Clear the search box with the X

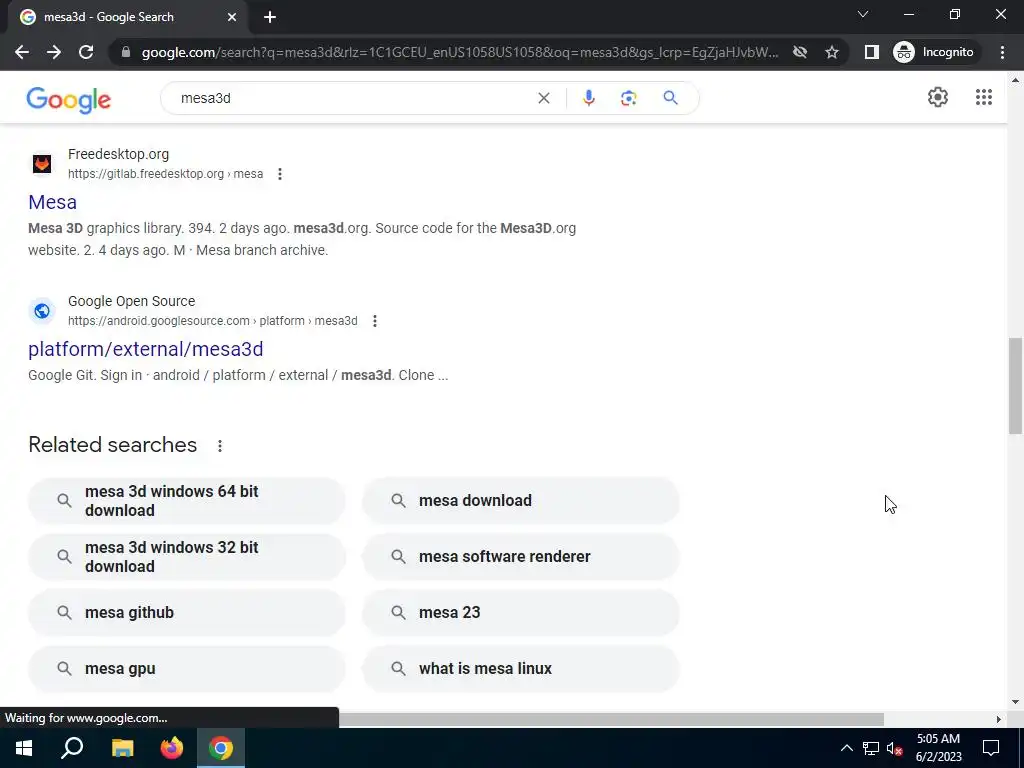tap(543, 98)
